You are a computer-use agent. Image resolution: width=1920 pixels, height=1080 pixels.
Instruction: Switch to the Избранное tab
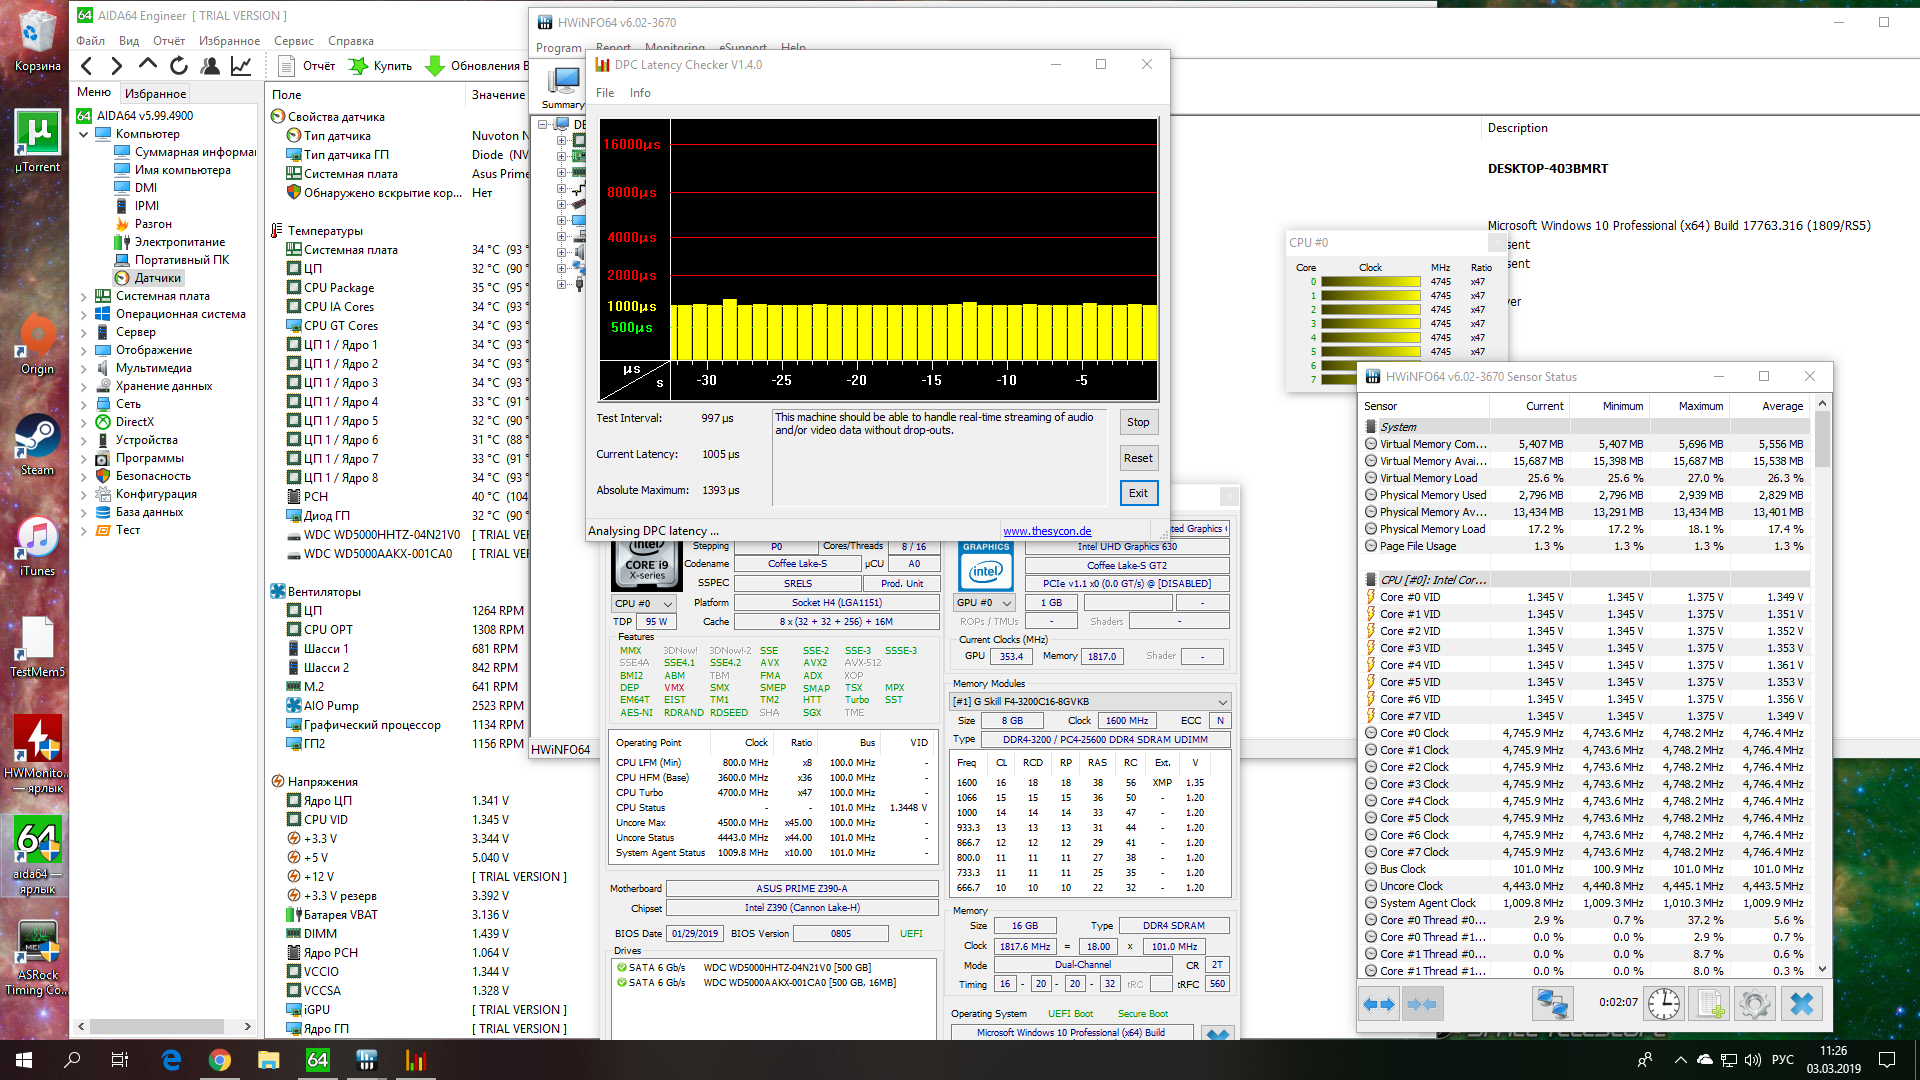pos(155,93)
